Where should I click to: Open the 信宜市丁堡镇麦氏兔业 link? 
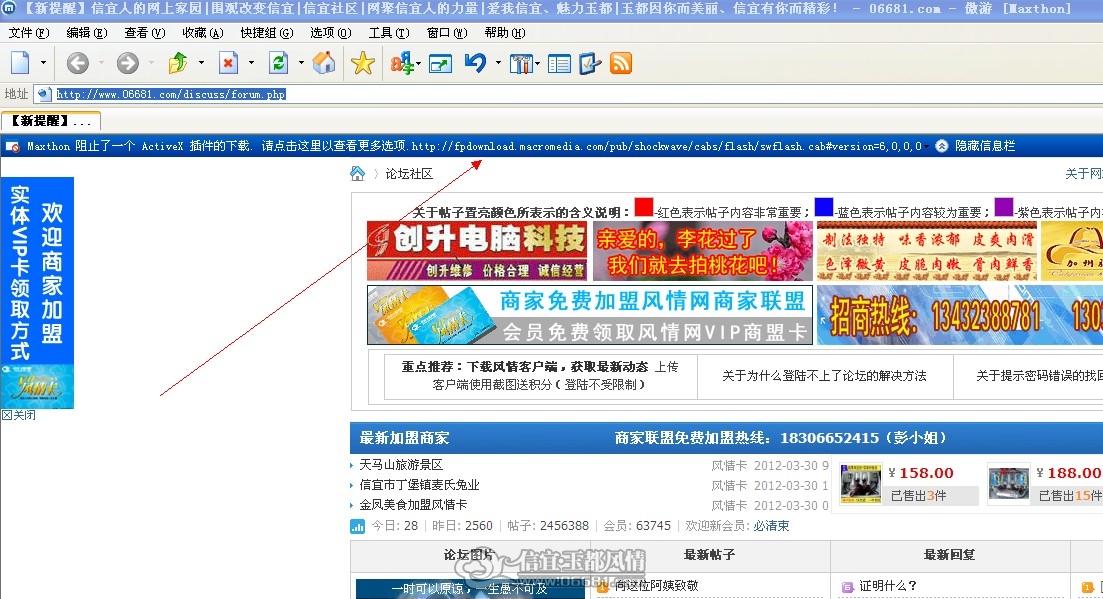coord(419,484)
